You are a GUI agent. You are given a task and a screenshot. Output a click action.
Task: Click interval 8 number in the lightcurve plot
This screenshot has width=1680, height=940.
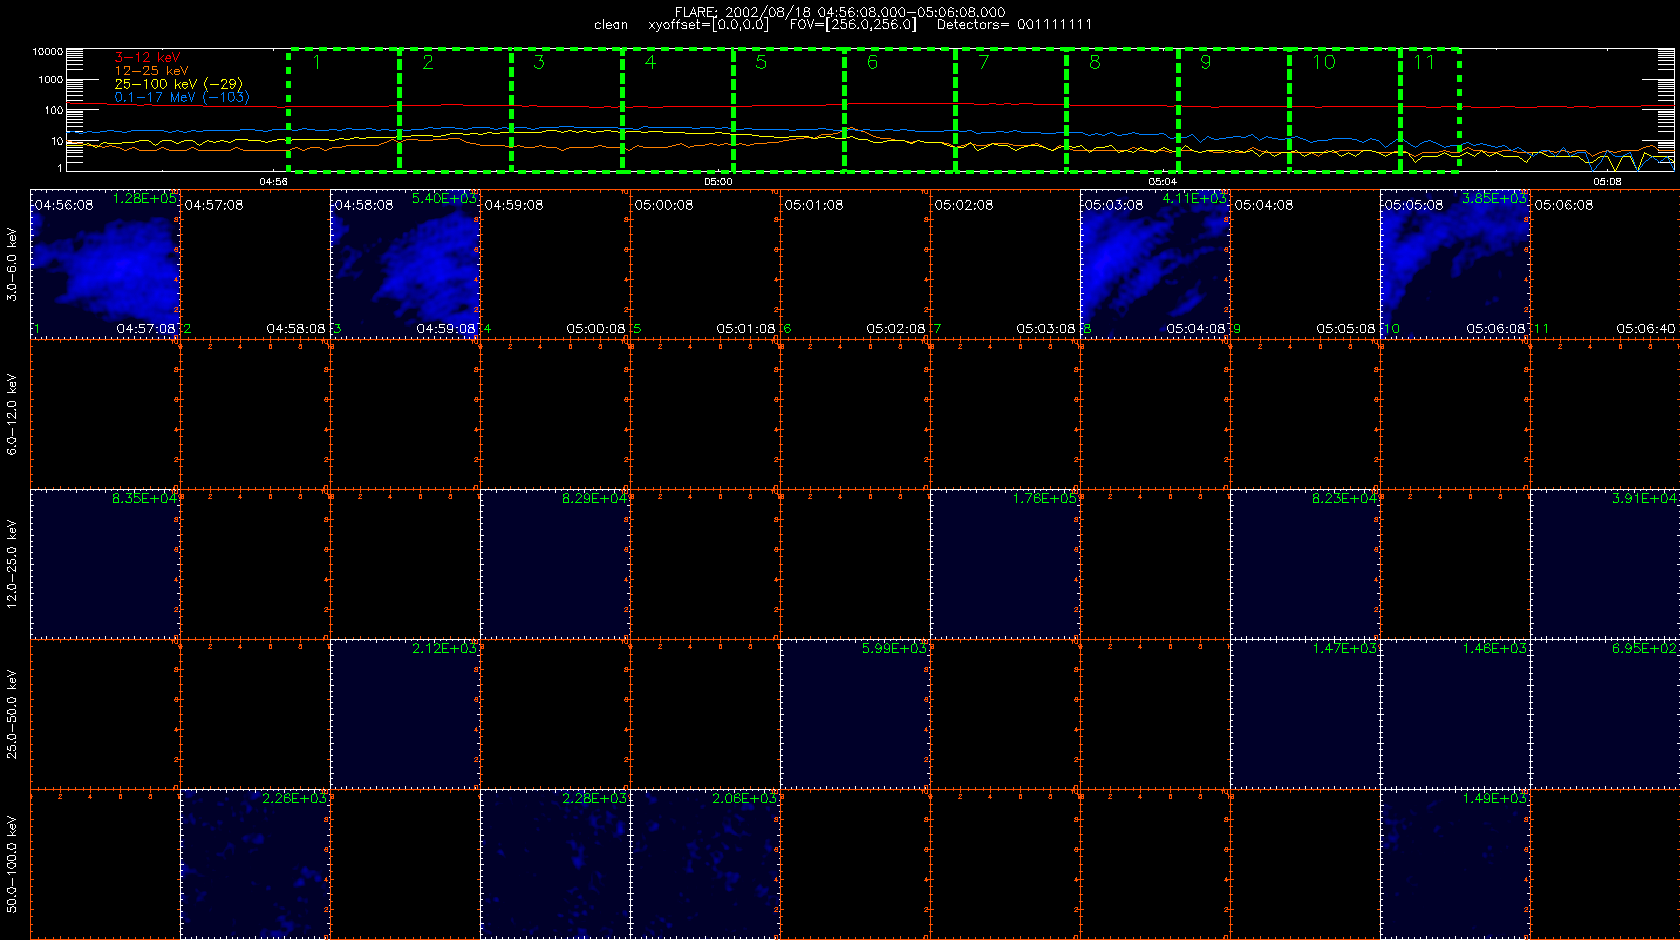pyautogui.click(x=1095, y=63)
